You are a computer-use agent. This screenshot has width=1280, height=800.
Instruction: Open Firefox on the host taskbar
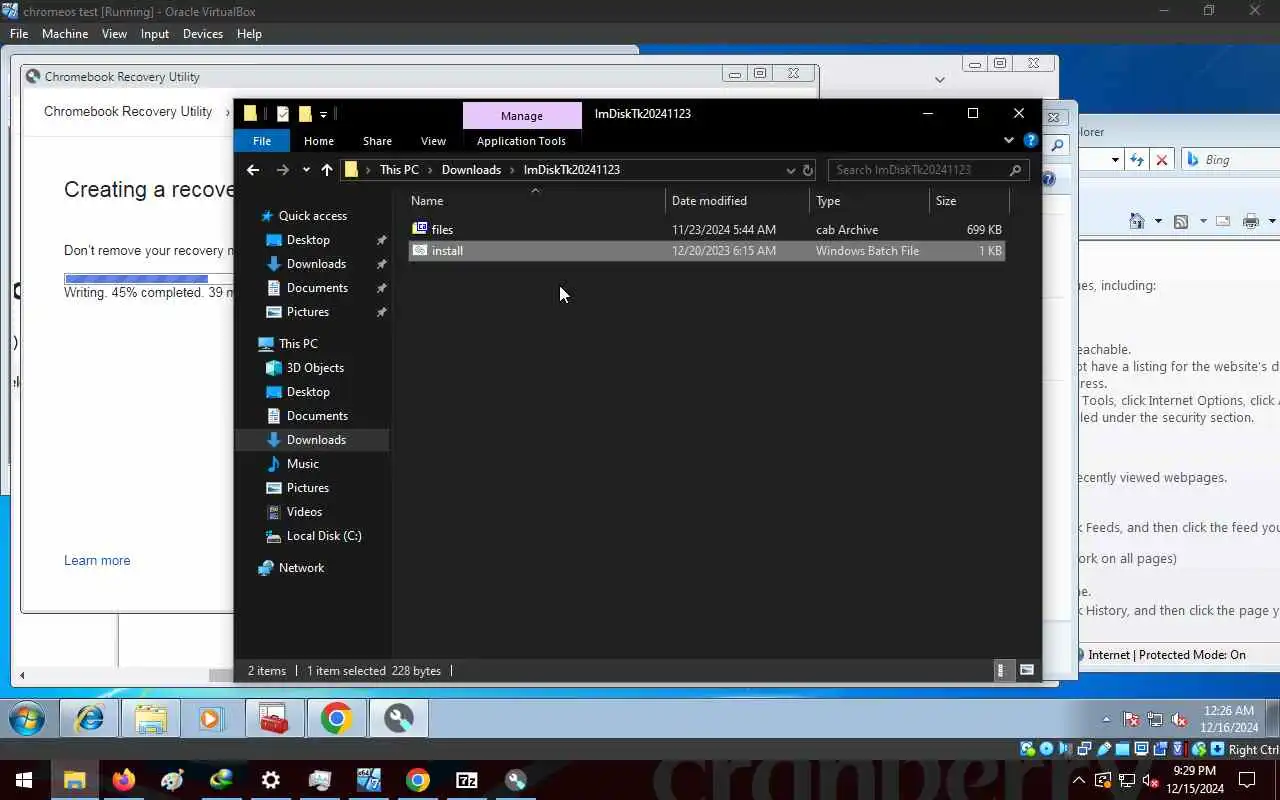click(124, 780)
